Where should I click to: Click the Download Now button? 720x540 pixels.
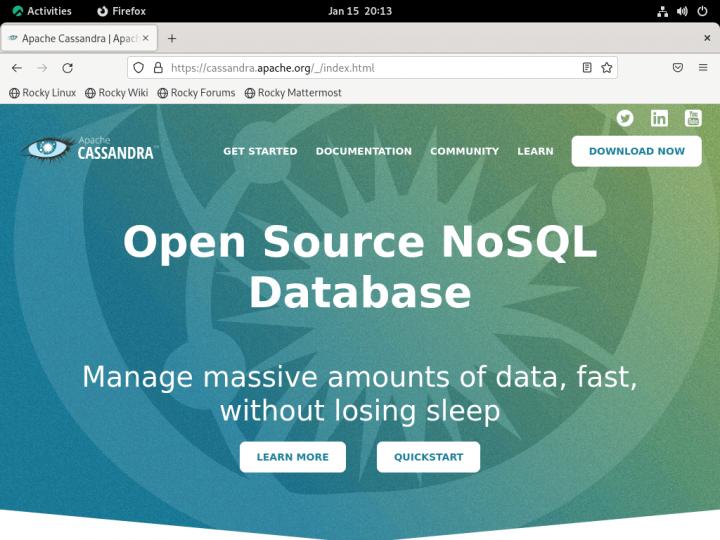[636, 151]
